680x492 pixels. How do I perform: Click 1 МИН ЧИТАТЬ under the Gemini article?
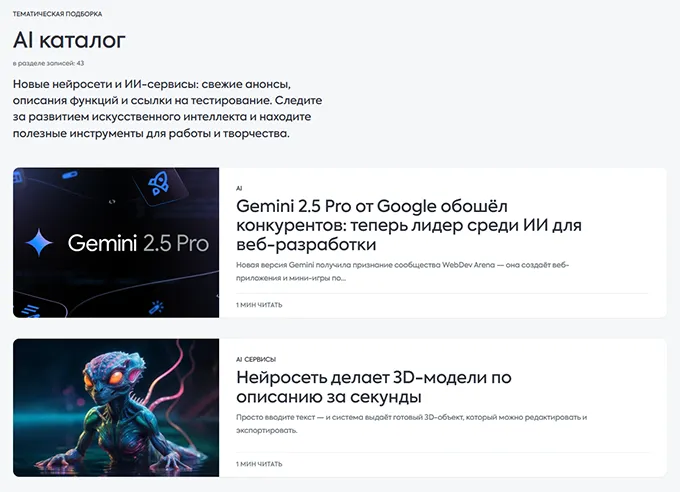point(259,305)
